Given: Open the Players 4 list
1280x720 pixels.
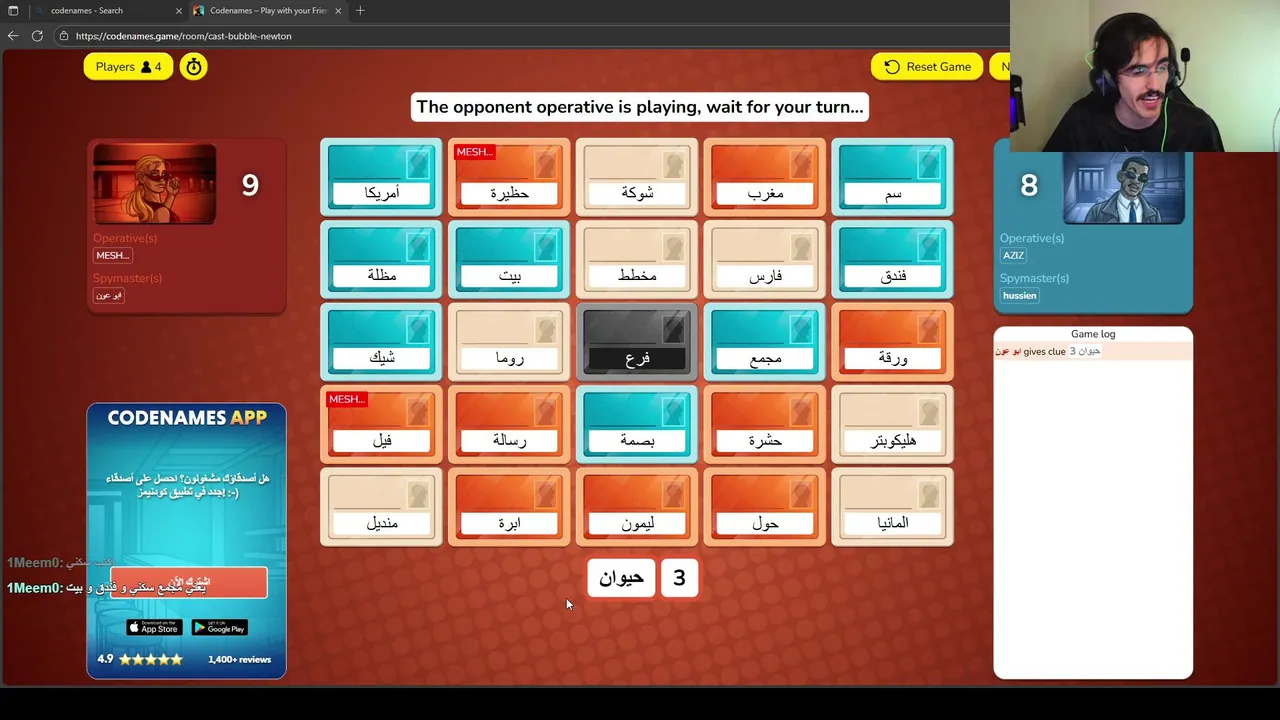Looking at the screenshot, I should (x=128, y=67).
